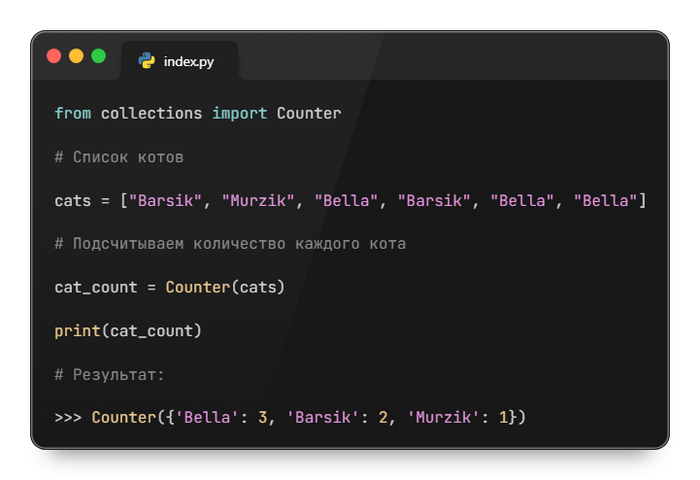Click the Python logo icon in tab

(147, 60)
